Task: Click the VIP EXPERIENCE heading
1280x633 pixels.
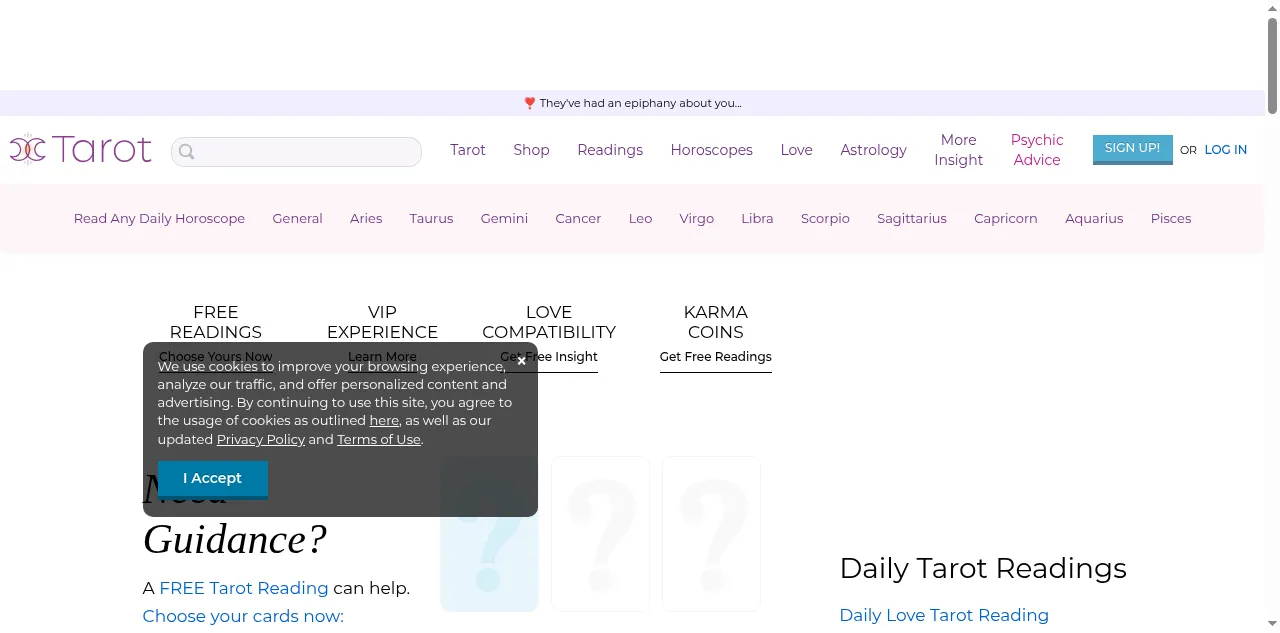Action: click(382, 322)
